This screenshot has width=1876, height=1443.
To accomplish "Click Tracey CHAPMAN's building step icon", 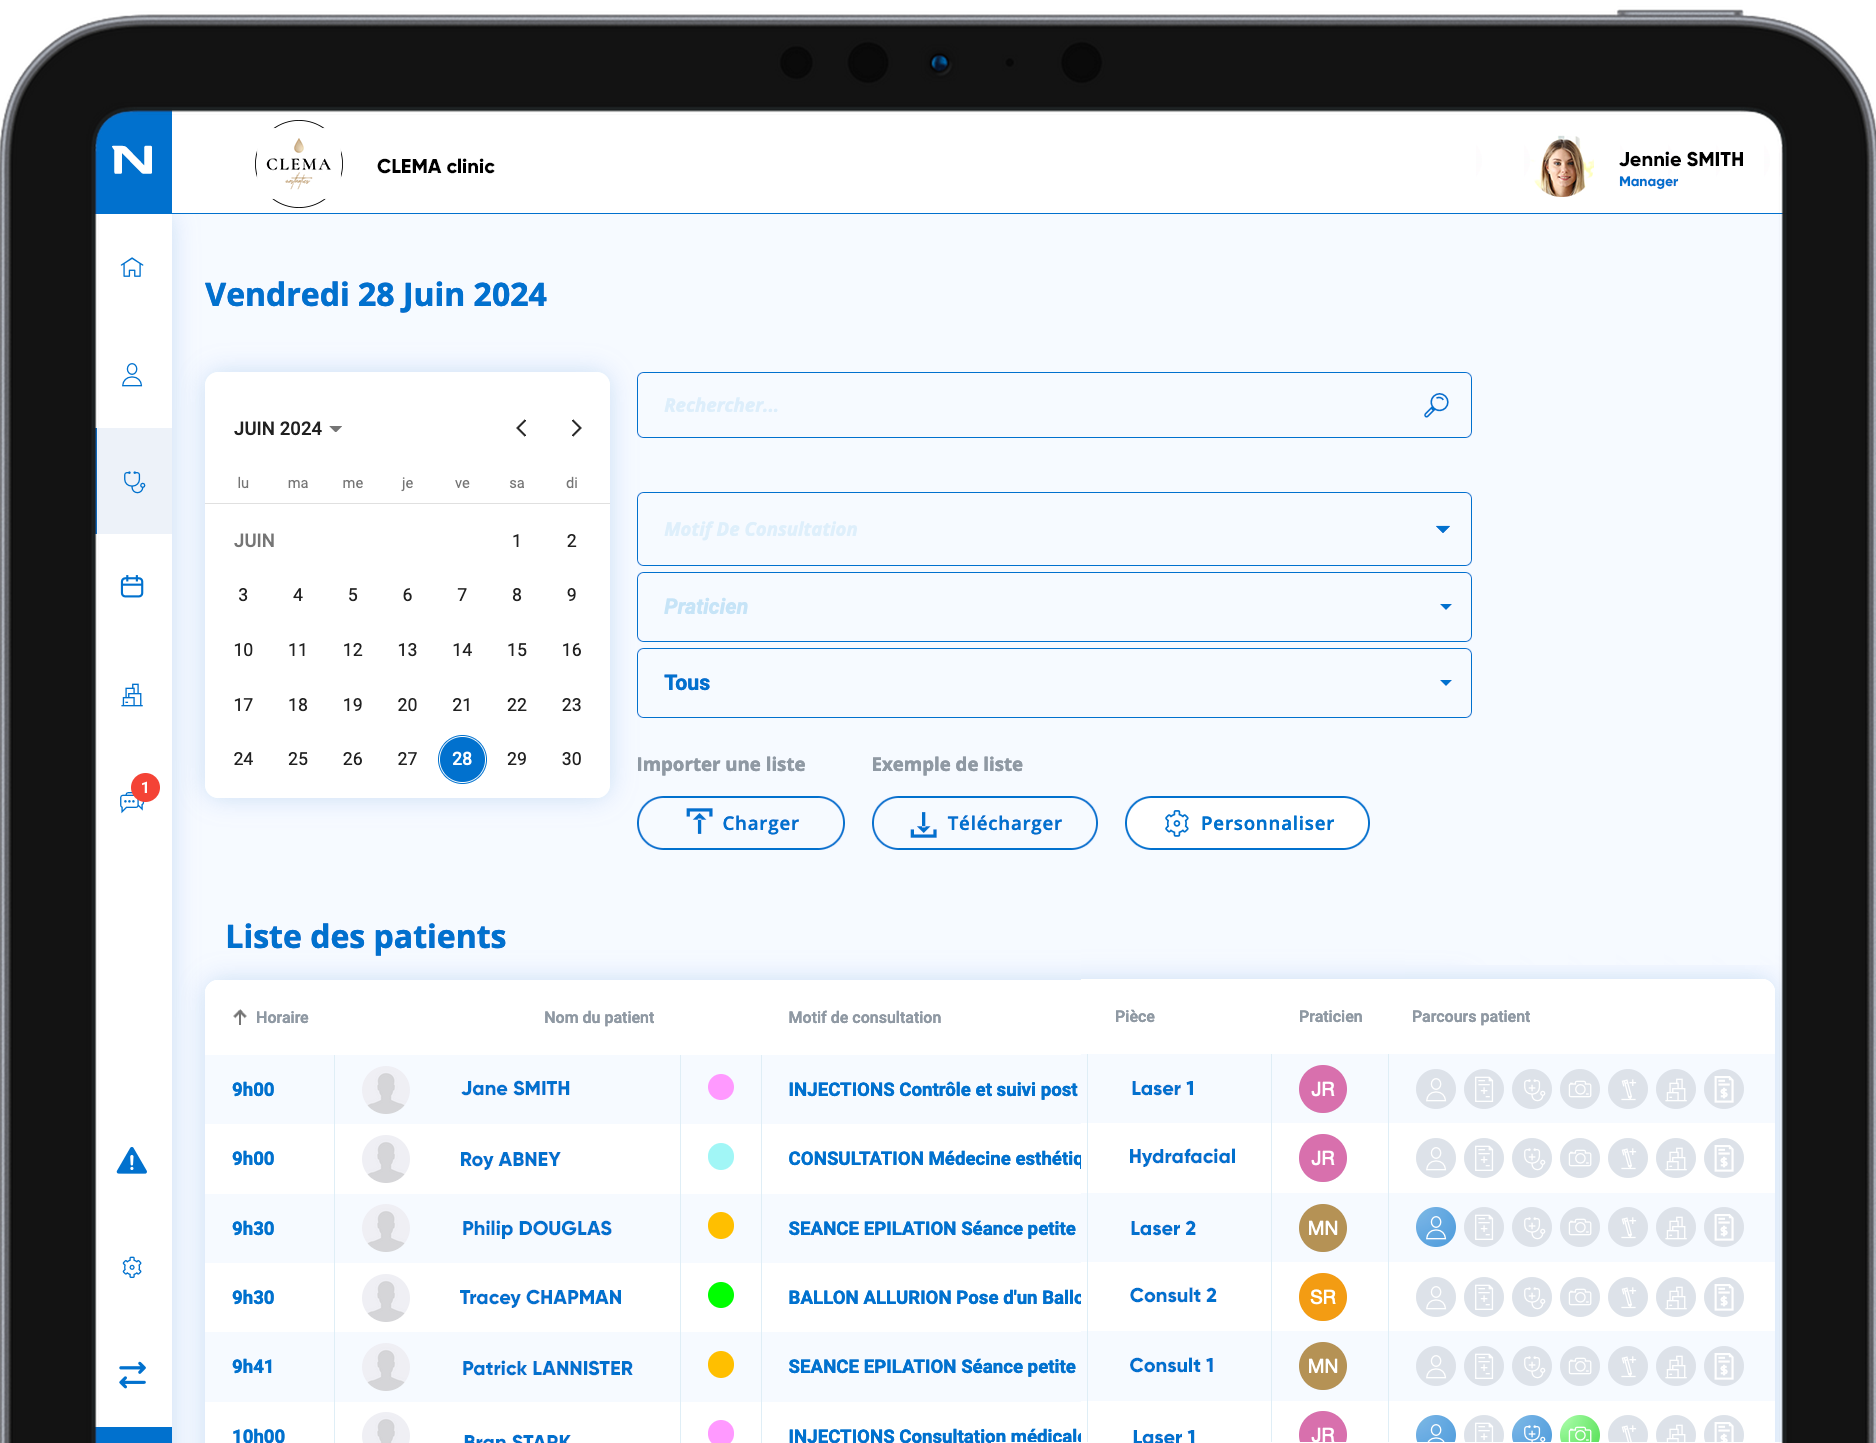I will 1676,1297.
